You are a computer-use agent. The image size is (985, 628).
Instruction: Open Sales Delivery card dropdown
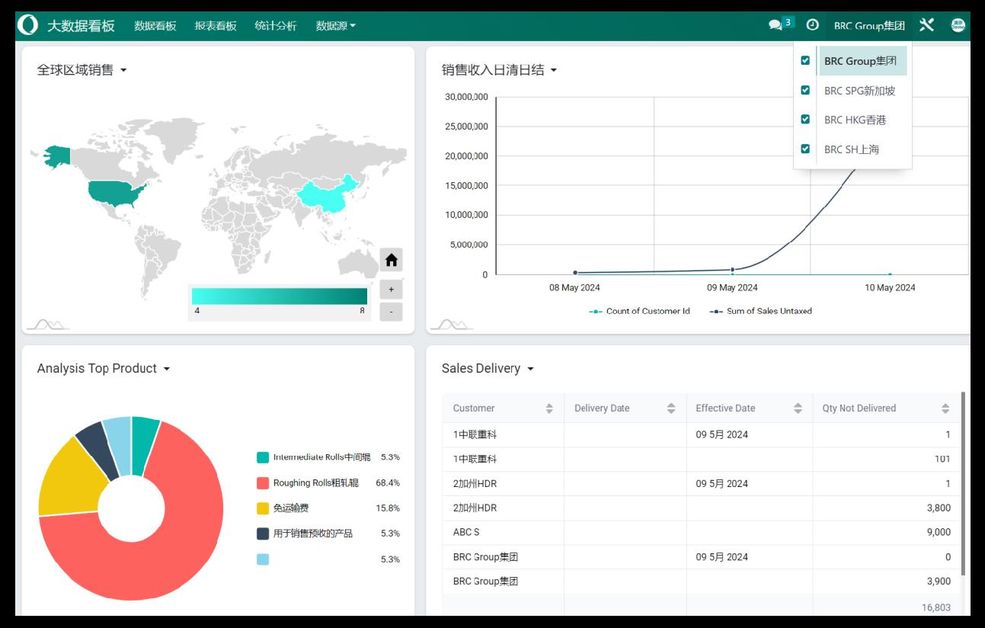coord(530,369)
